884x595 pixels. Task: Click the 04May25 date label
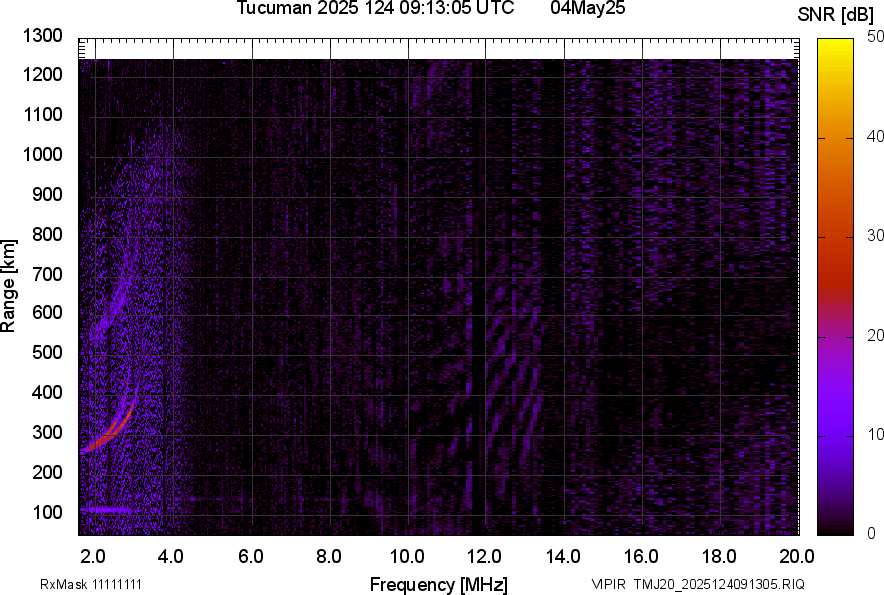588,8
